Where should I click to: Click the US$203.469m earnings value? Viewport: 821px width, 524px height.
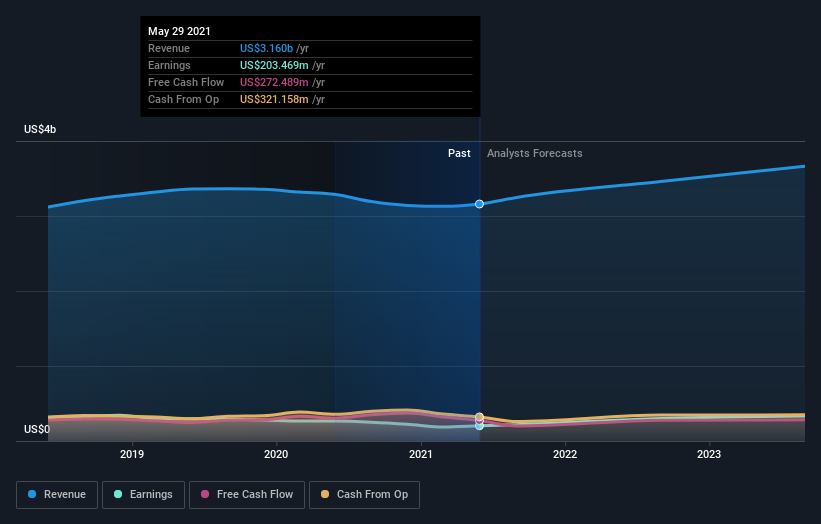(274, 65)
